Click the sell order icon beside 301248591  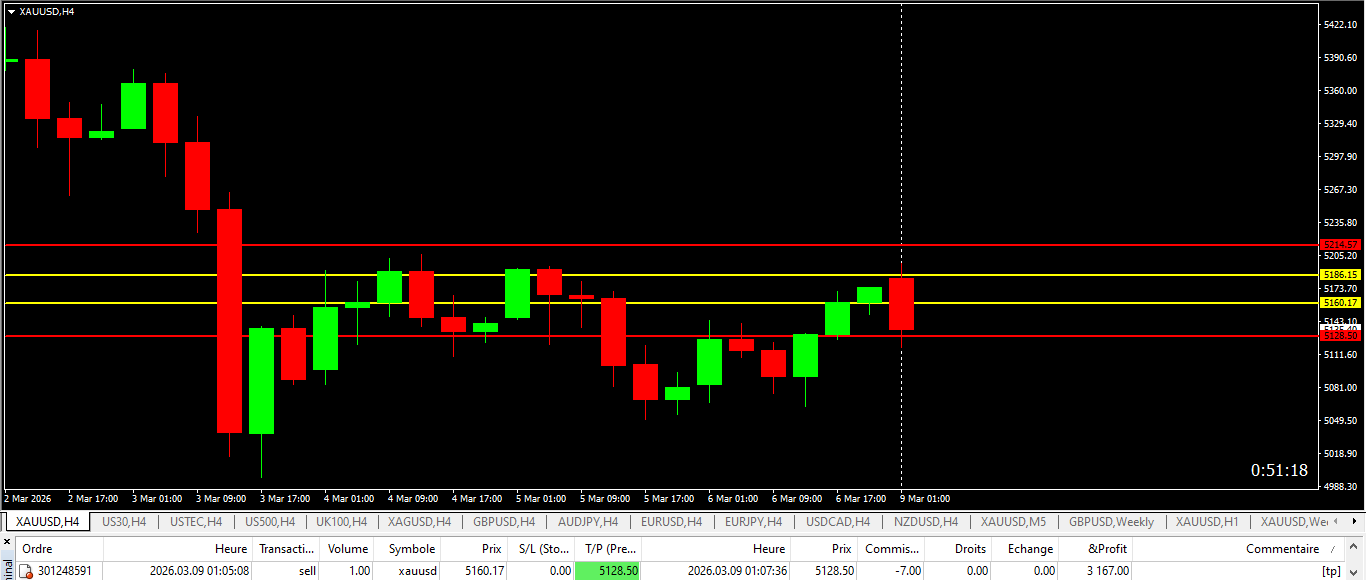[27, 571]
